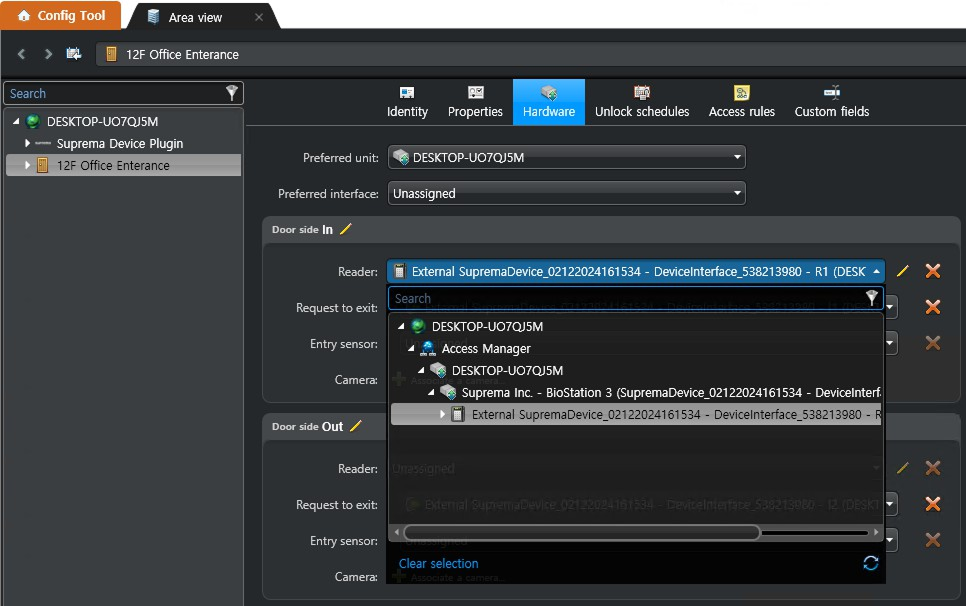Collapse the Access Manager tree node
Viewport: 966px width, 606px height.
click(x=411, y=349)
